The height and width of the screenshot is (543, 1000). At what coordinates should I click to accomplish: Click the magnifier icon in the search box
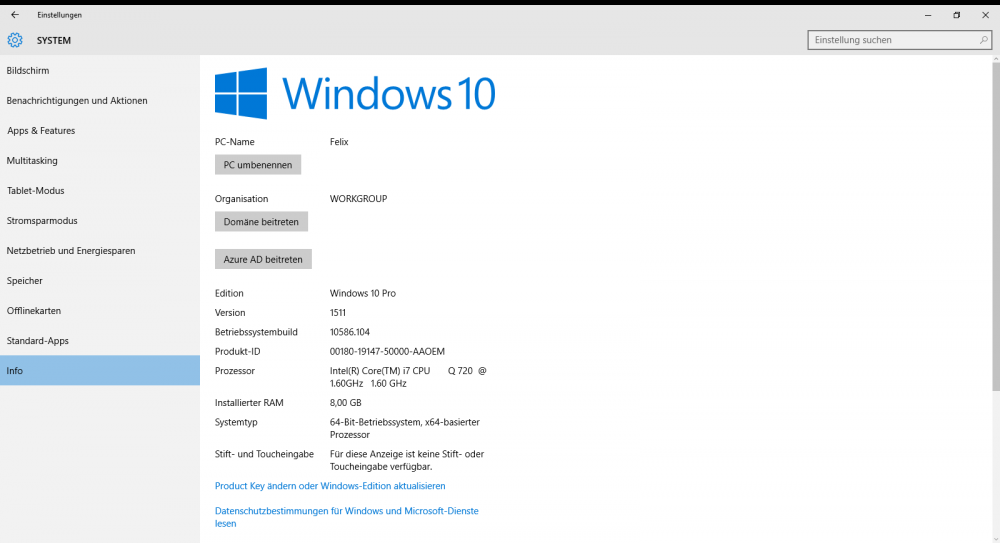coord(983,40)
